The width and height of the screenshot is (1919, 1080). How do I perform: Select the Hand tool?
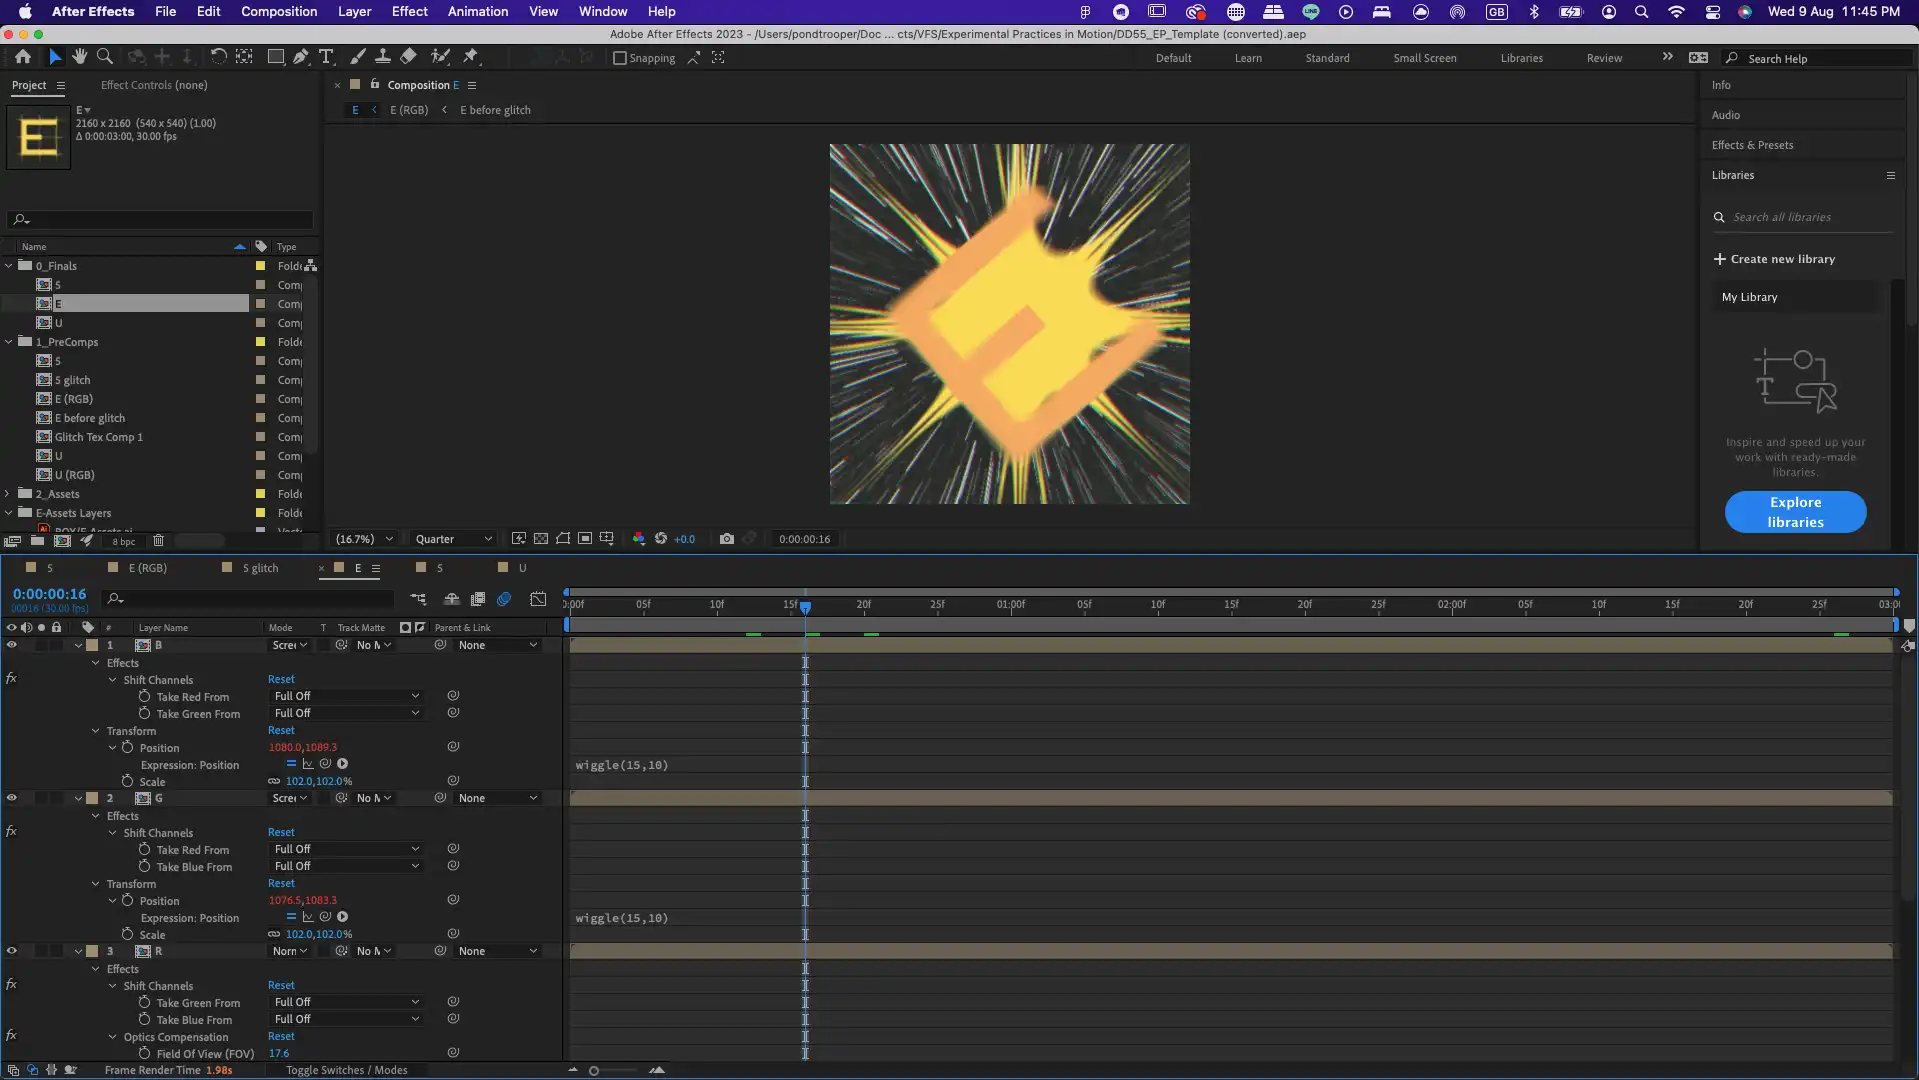[x=79, y=57]
